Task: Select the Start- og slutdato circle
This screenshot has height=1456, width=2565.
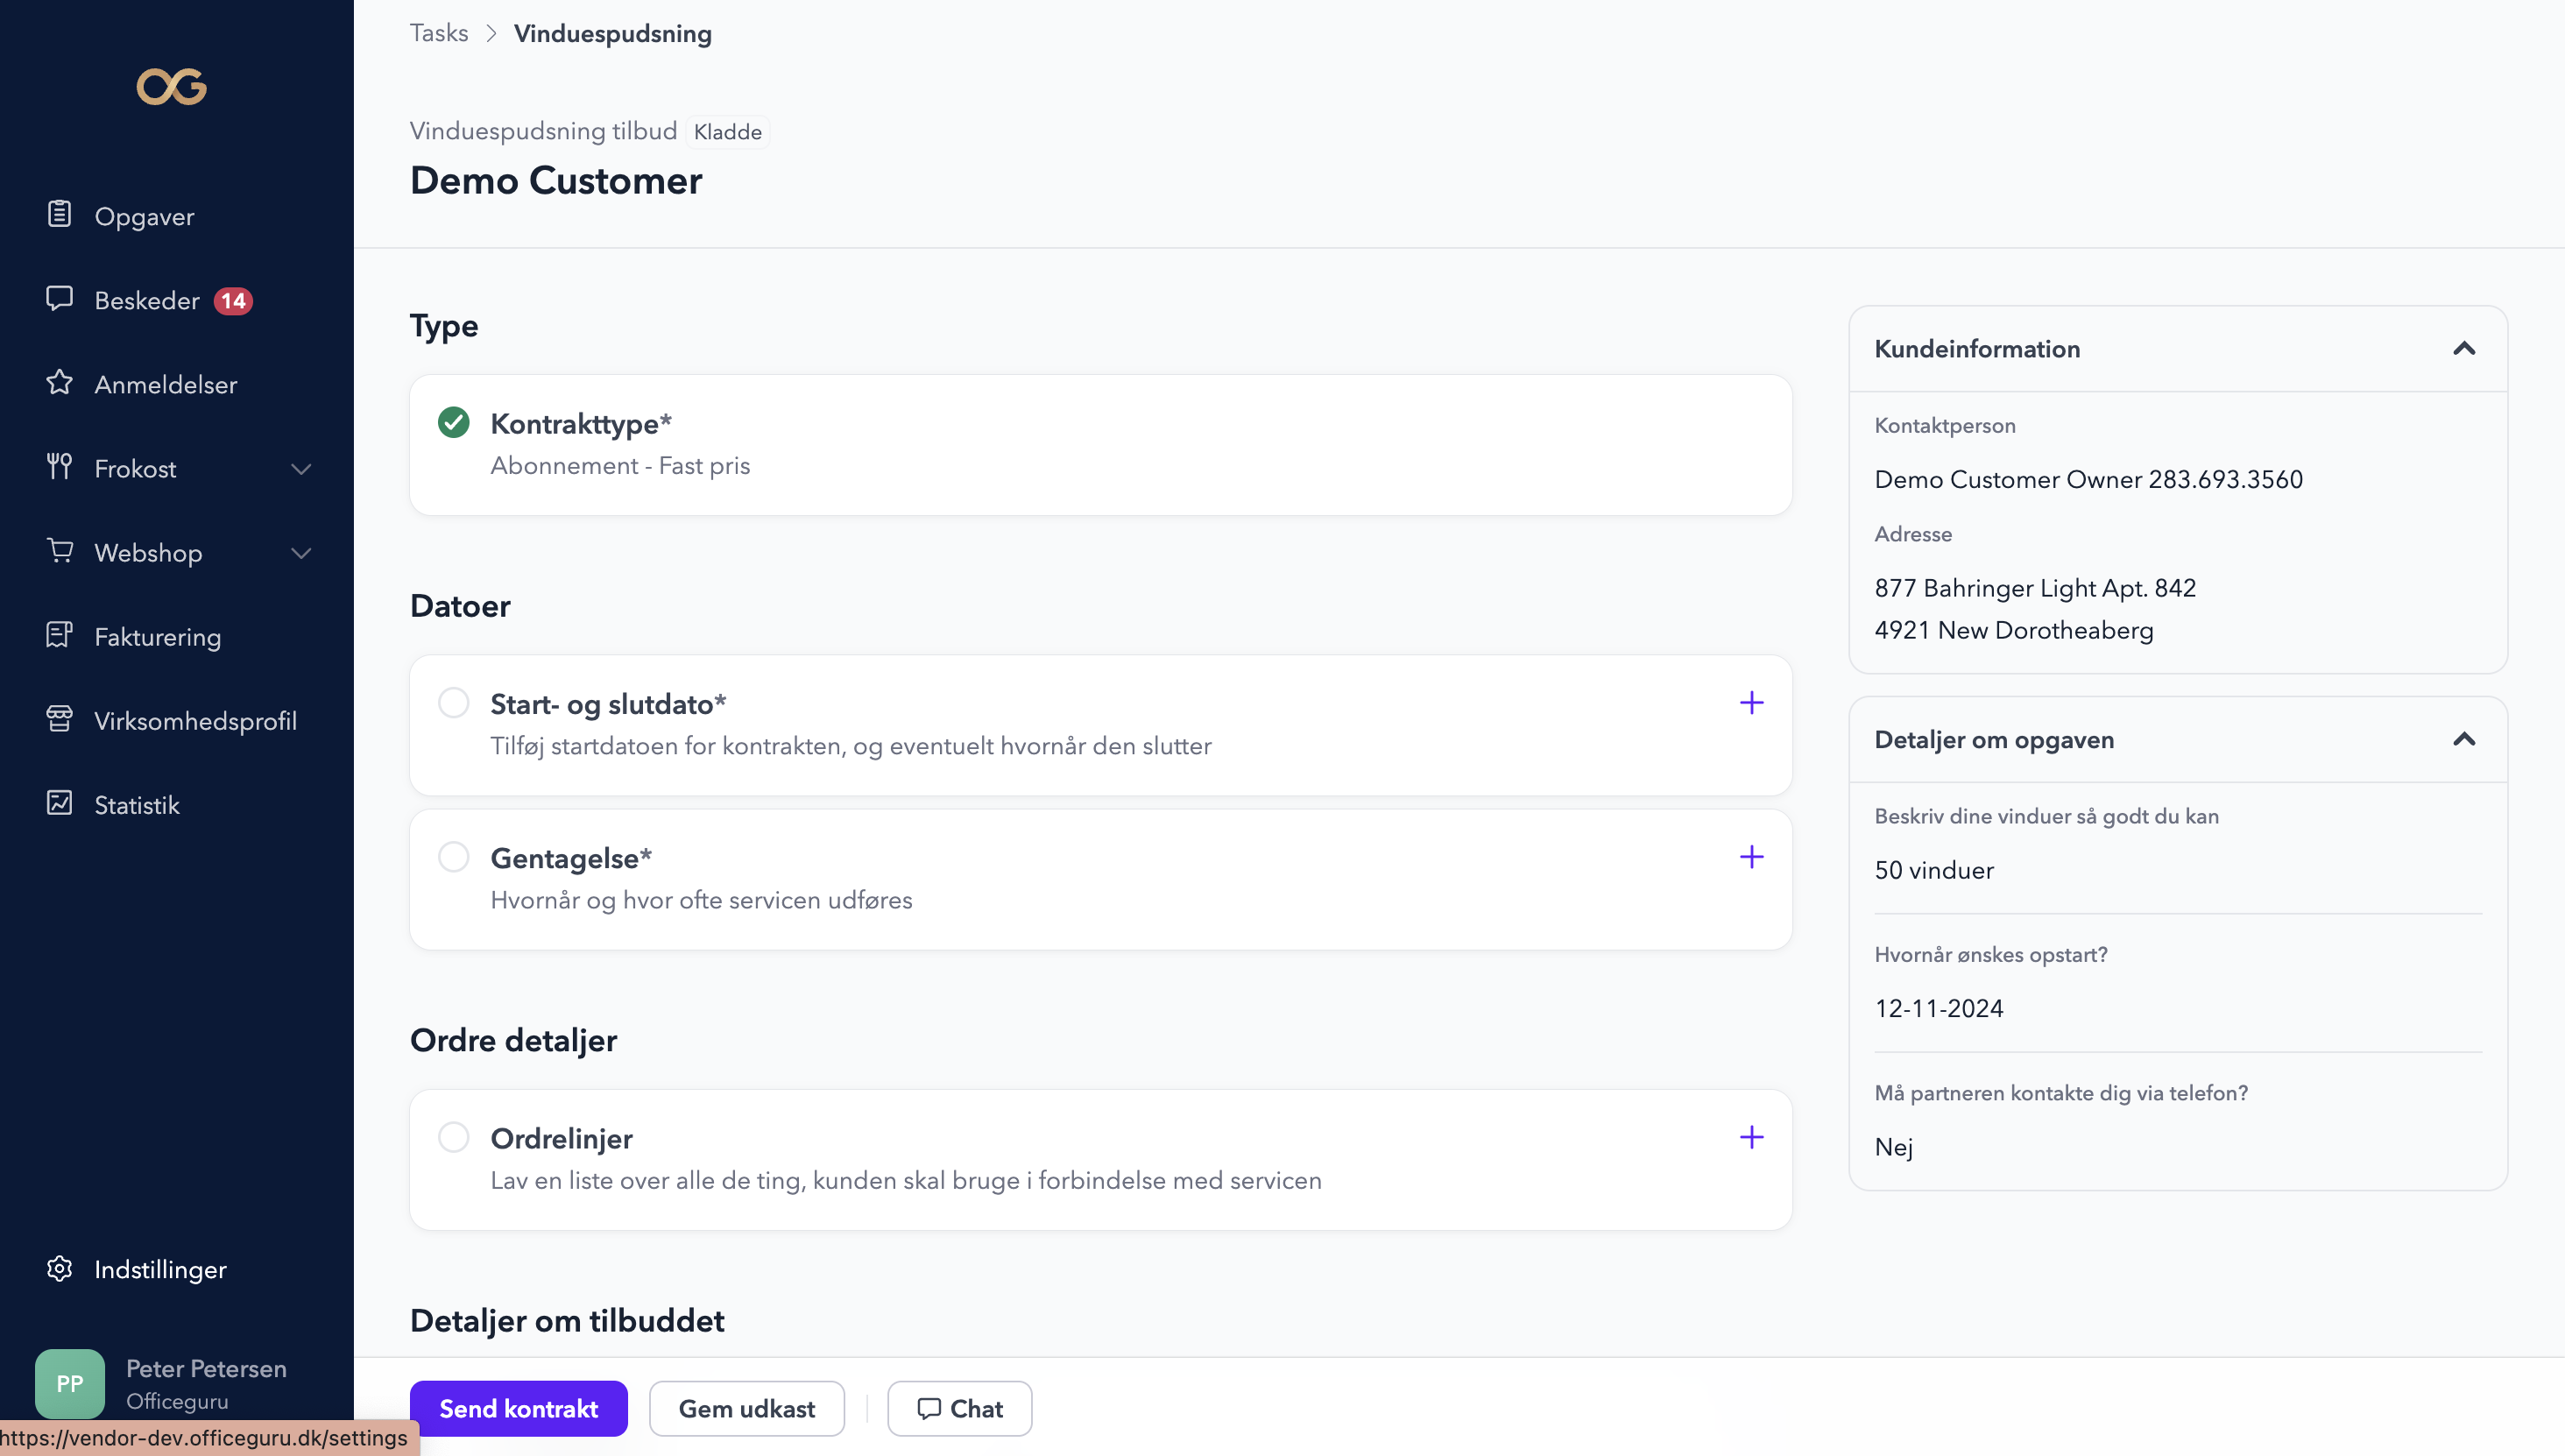Action: point(453,703)
